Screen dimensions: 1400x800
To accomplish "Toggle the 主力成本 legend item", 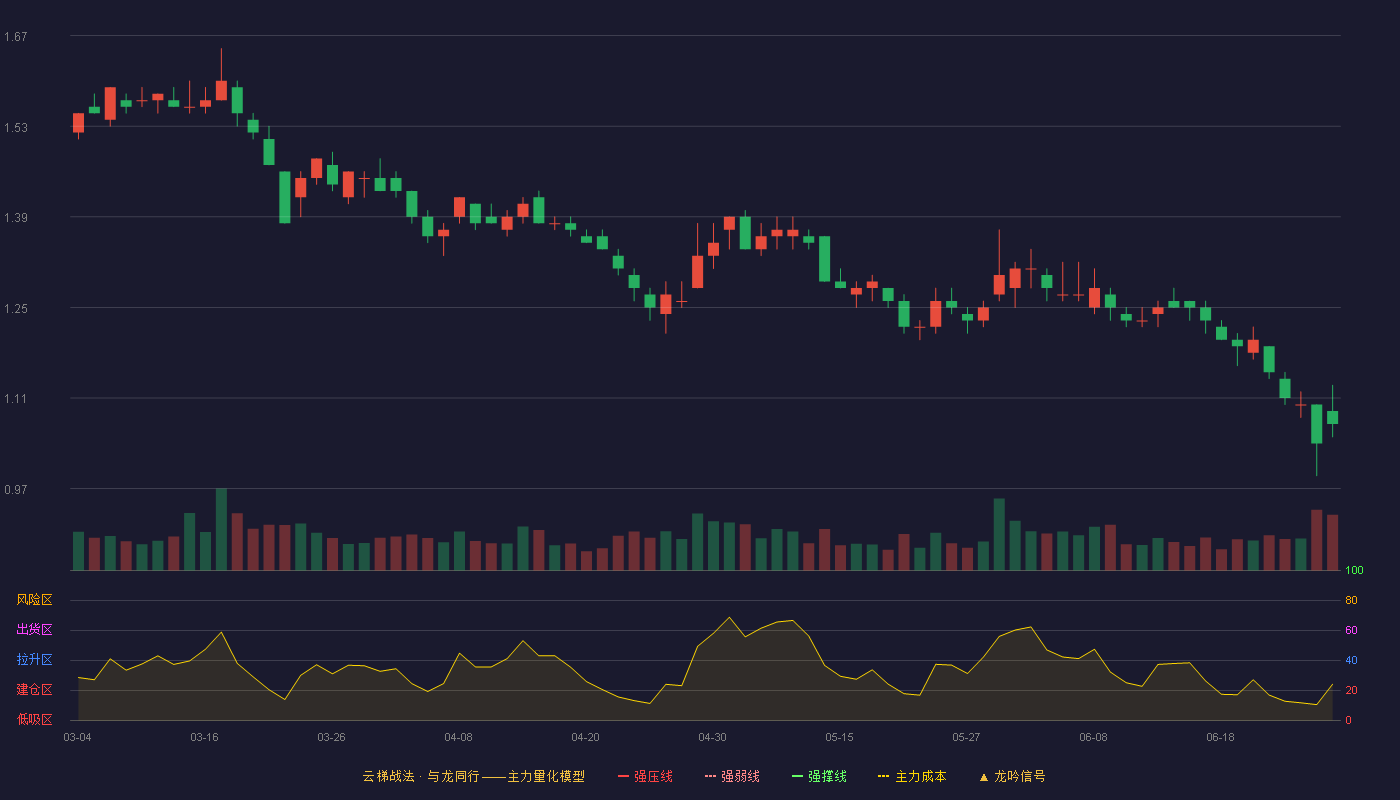I will click(x=912, y=776).
